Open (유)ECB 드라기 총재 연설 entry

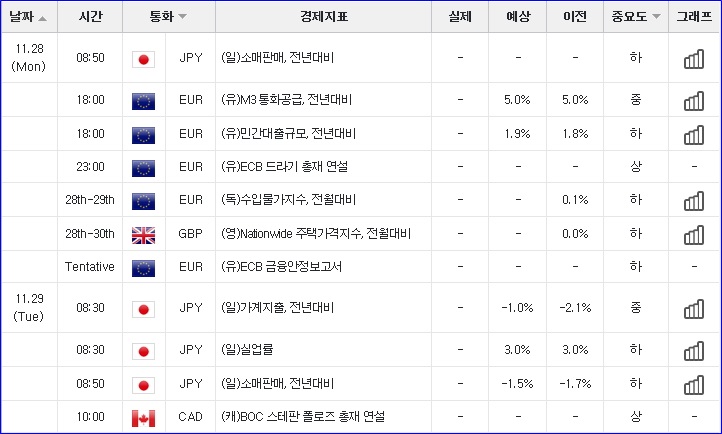click(284, 167)
